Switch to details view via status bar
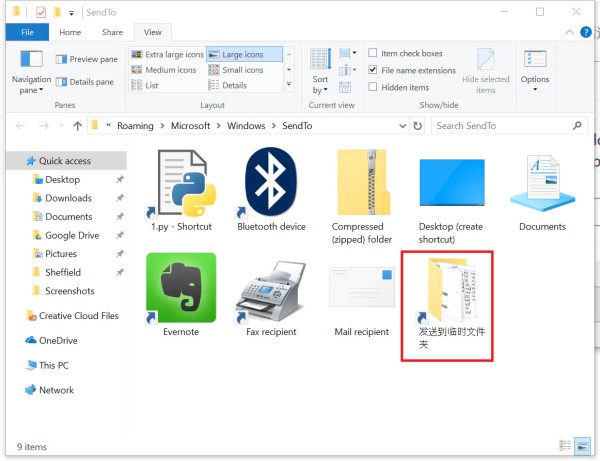Image resolution: width=600 pixels, height=461 pixels. pyautogui.click(x=565, y=445)
